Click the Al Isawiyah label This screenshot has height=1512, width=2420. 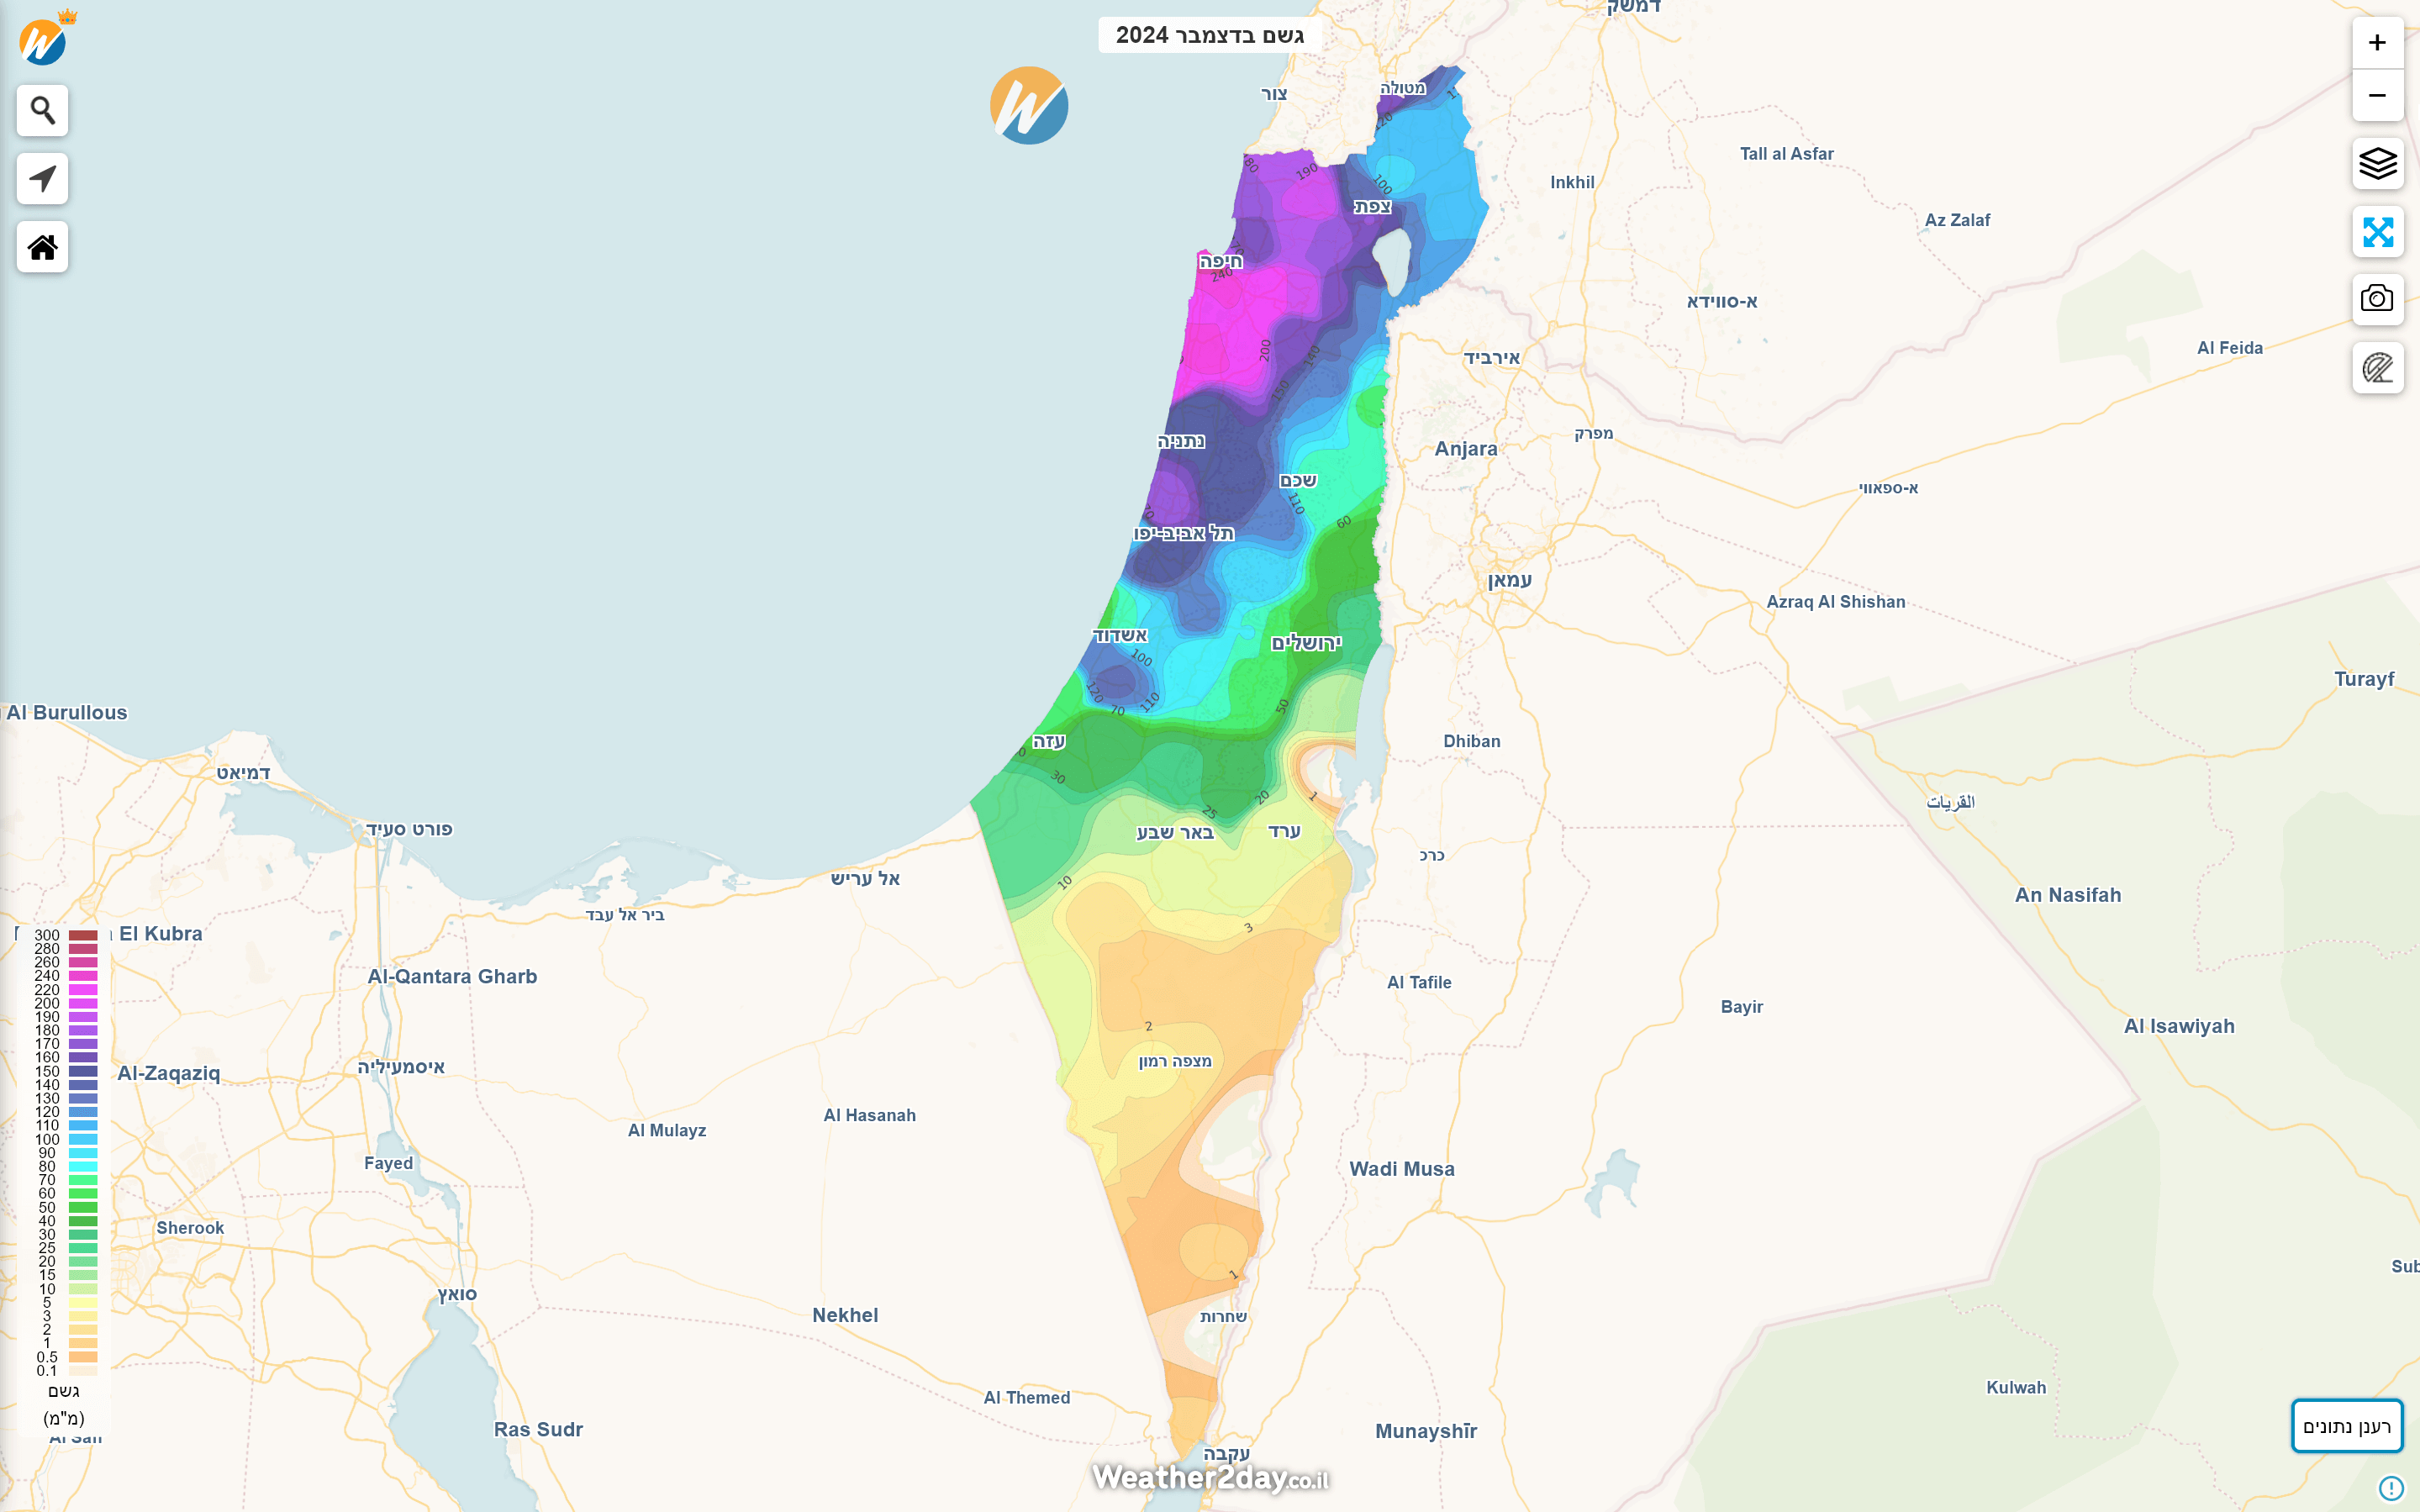[2179, 1026]
